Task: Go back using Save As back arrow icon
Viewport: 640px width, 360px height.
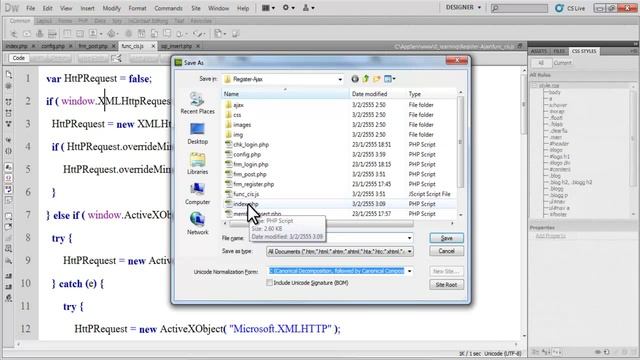Action: tap(355, 79)
